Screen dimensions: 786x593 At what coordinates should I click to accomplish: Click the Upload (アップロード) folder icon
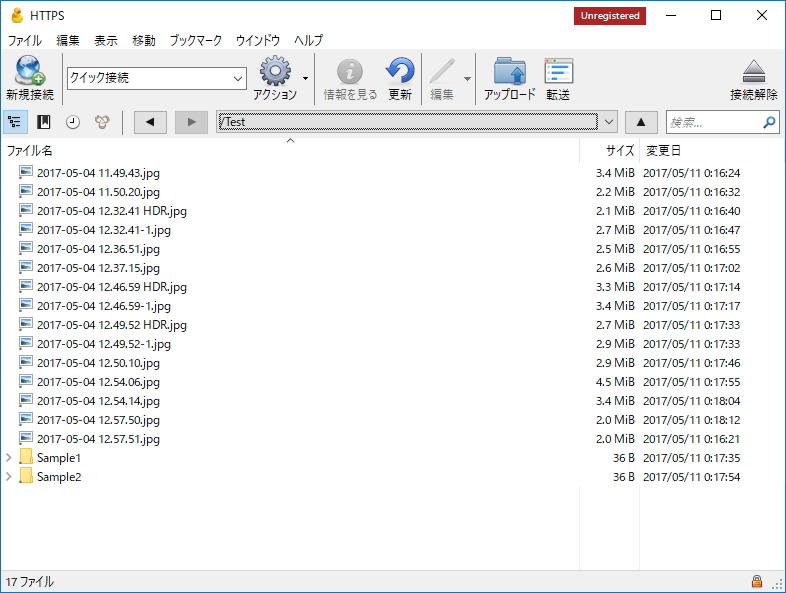[x=509, y=71]
